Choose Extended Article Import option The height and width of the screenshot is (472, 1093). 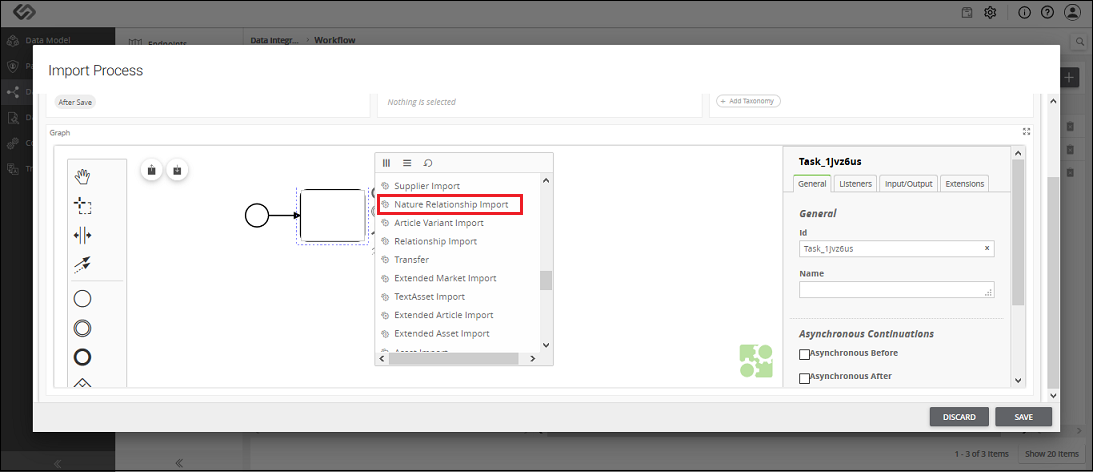(x=443, y=315)
